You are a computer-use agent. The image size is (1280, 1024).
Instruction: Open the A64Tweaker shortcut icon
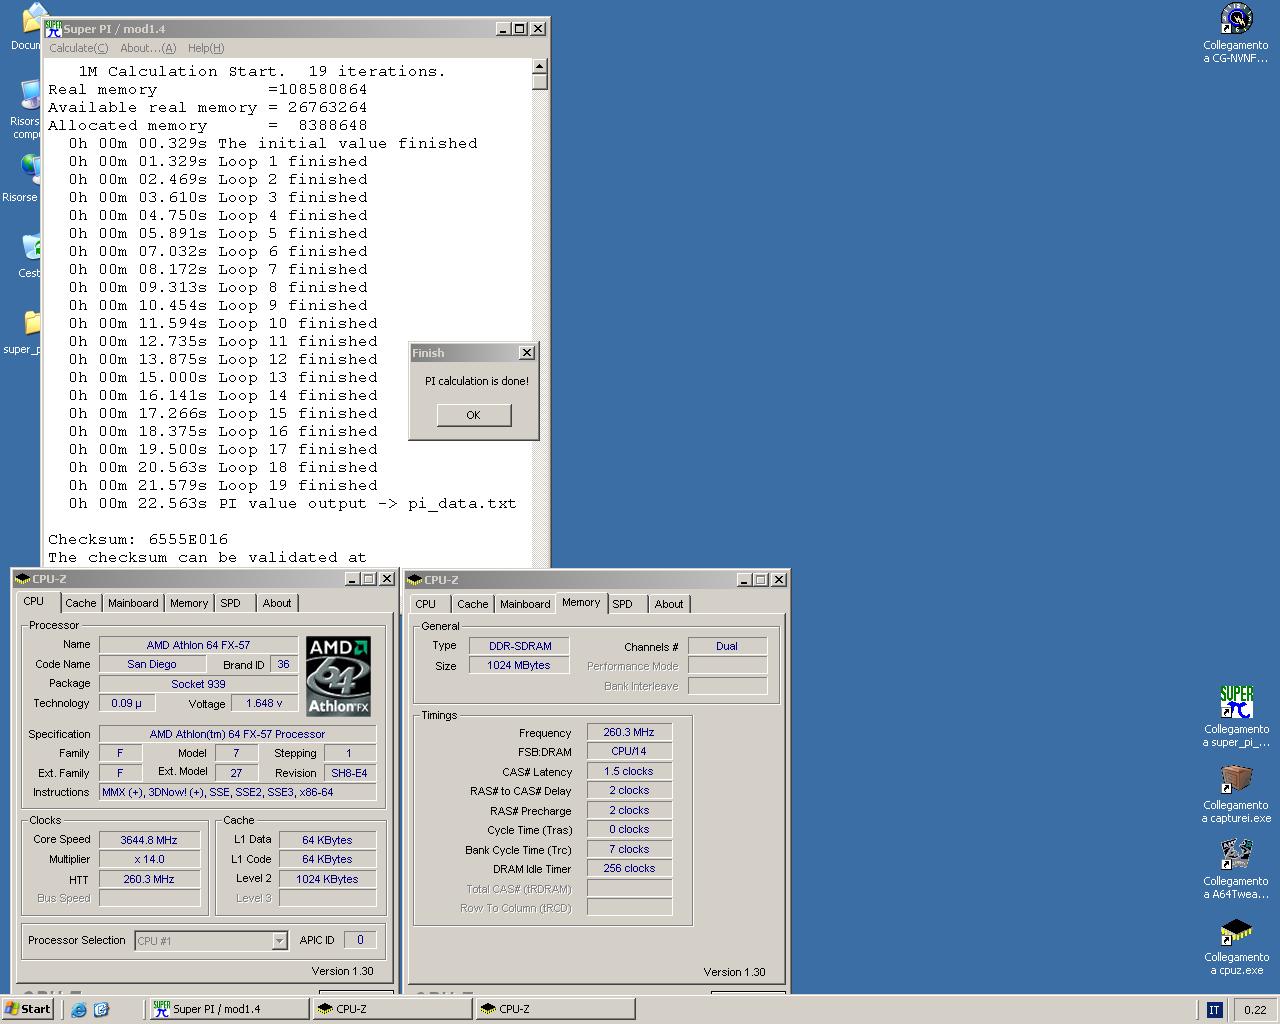[x=1236, y=855]
